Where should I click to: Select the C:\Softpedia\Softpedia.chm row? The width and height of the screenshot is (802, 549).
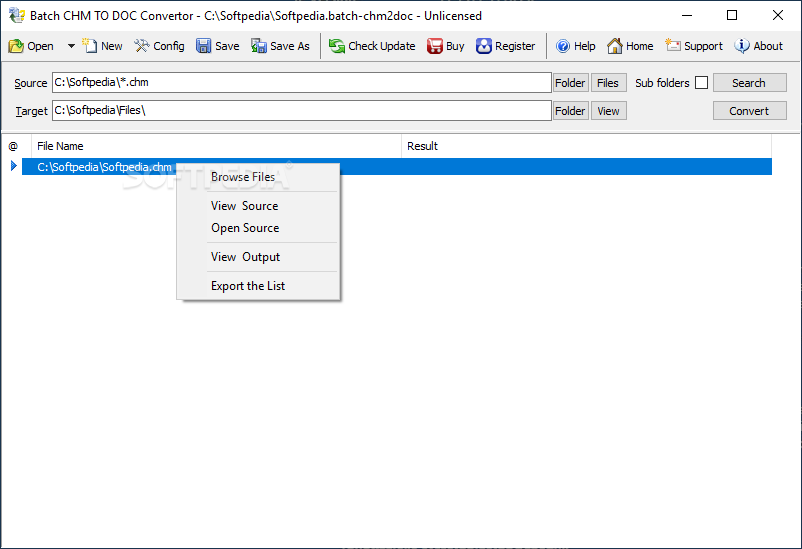pyautogui.click(x=396, y=167)
